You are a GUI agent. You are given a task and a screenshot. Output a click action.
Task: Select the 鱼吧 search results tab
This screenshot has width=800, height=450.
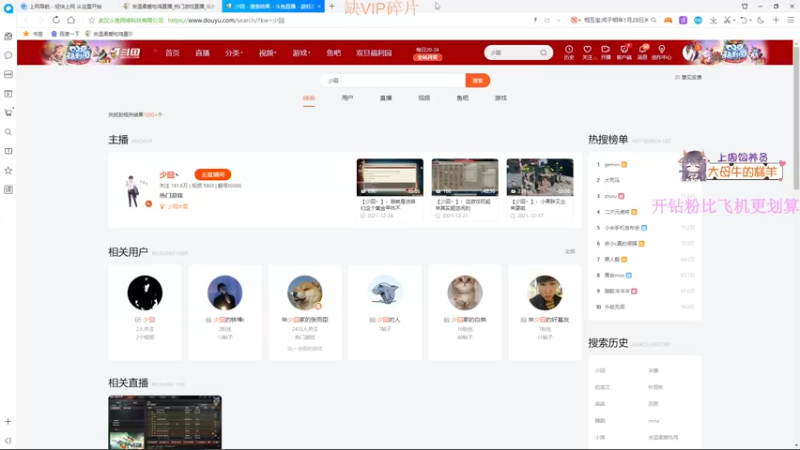(462, 98)
